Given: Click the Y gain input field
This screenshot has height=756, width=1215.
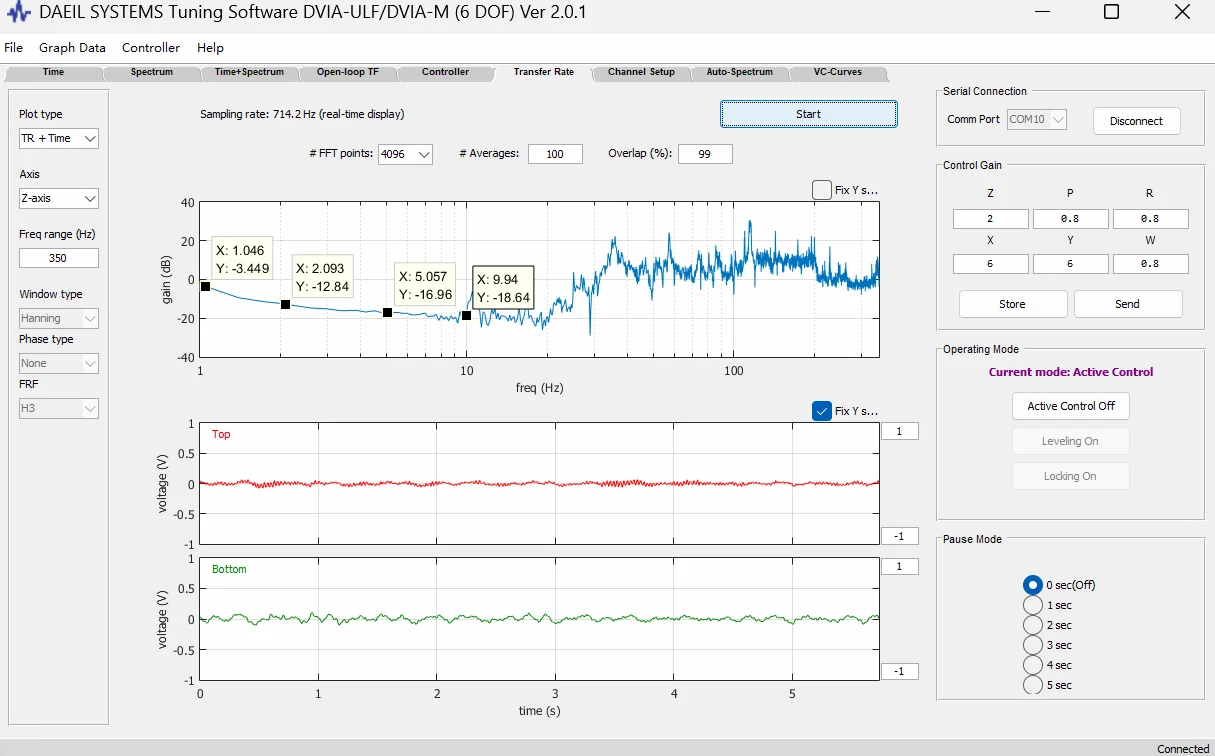Looking at the screenshot, I should coord(1070,264).
